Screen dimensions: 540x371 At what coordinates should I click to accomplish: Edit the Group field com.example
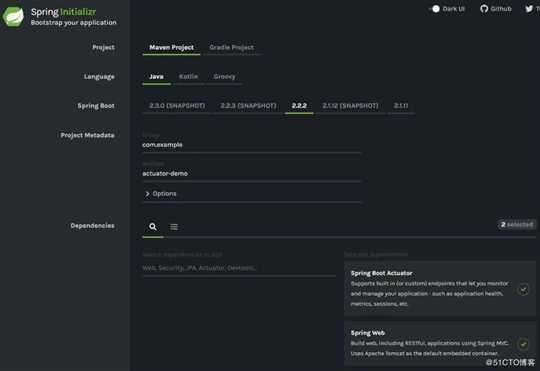pos(252,145)
